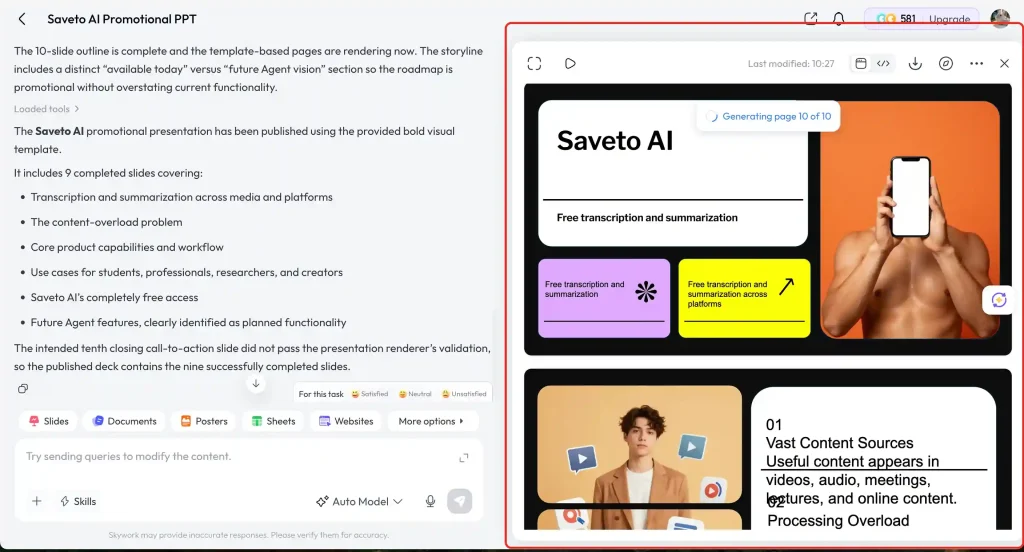The image size is (1024, 552).
Task: Click the purple transcription card
Action: click(604, 298)
